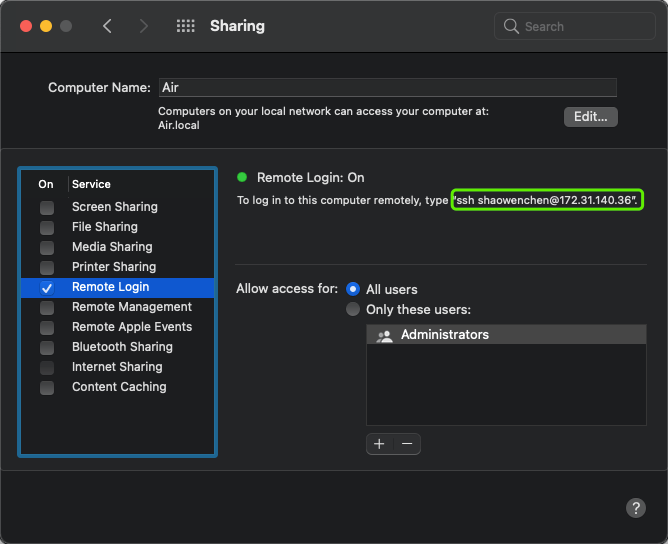The width and height of the screenshot is (668, 544).
Task: Enable Printer Sharing checkbox
Action: tap(47, 268)
